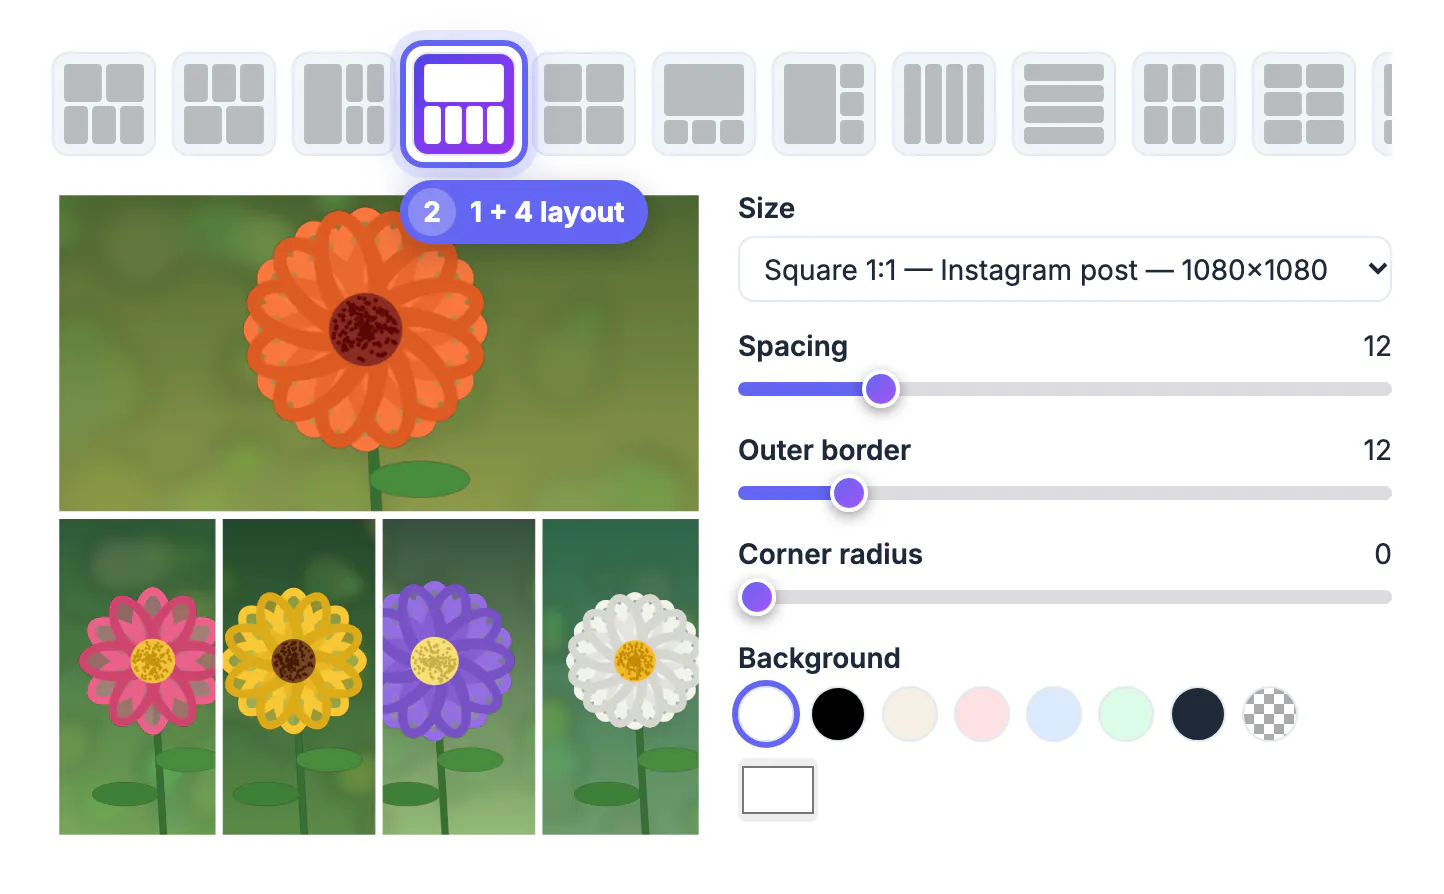The height and width of the screenshot is (894, 1444).
Task: Choose the light pink background swatch
Action: [982, 714]
